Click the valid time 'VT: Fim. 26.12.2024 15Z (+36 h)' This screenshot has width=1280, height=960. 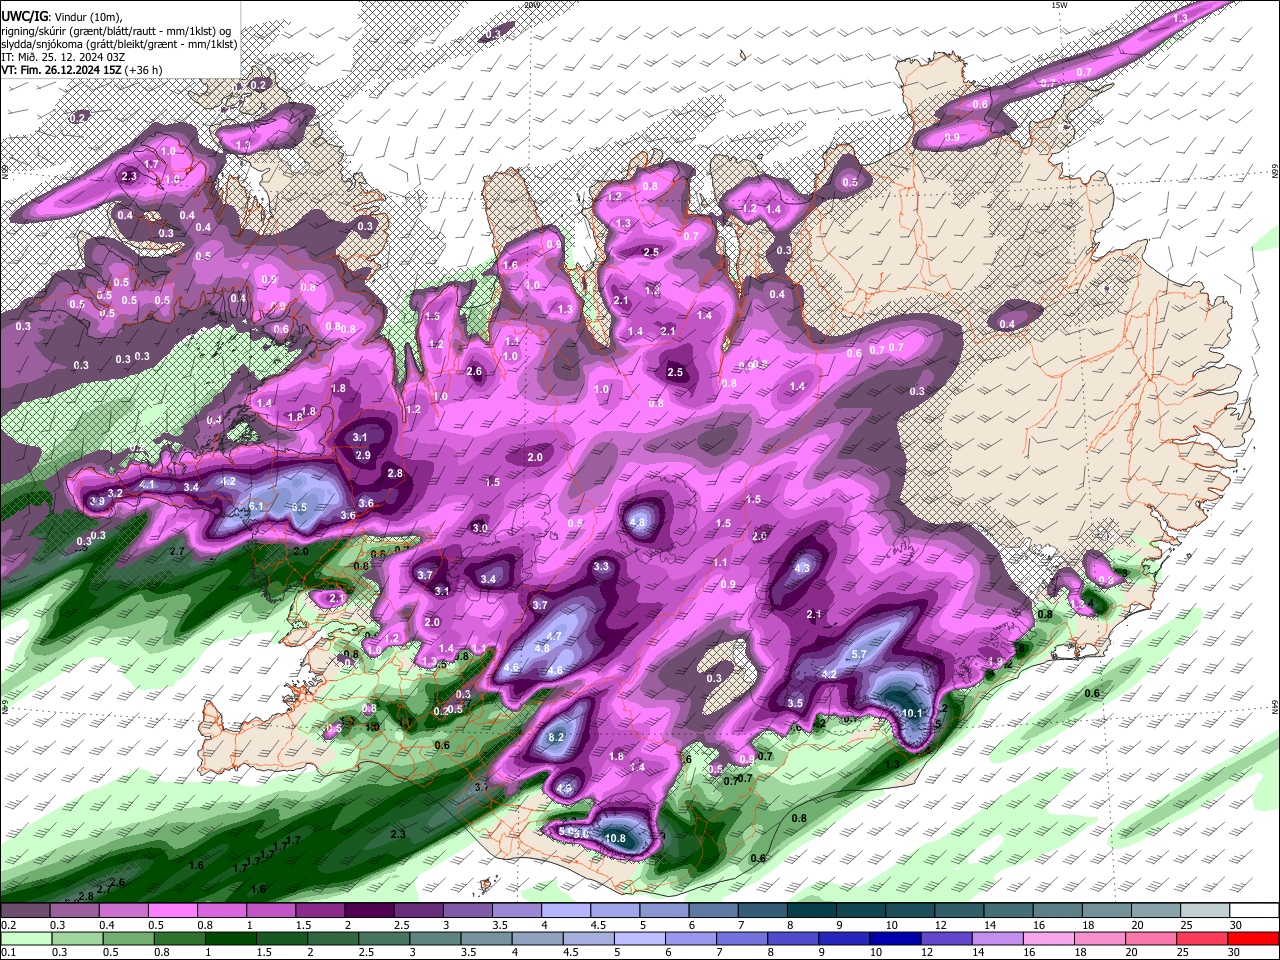81,70
